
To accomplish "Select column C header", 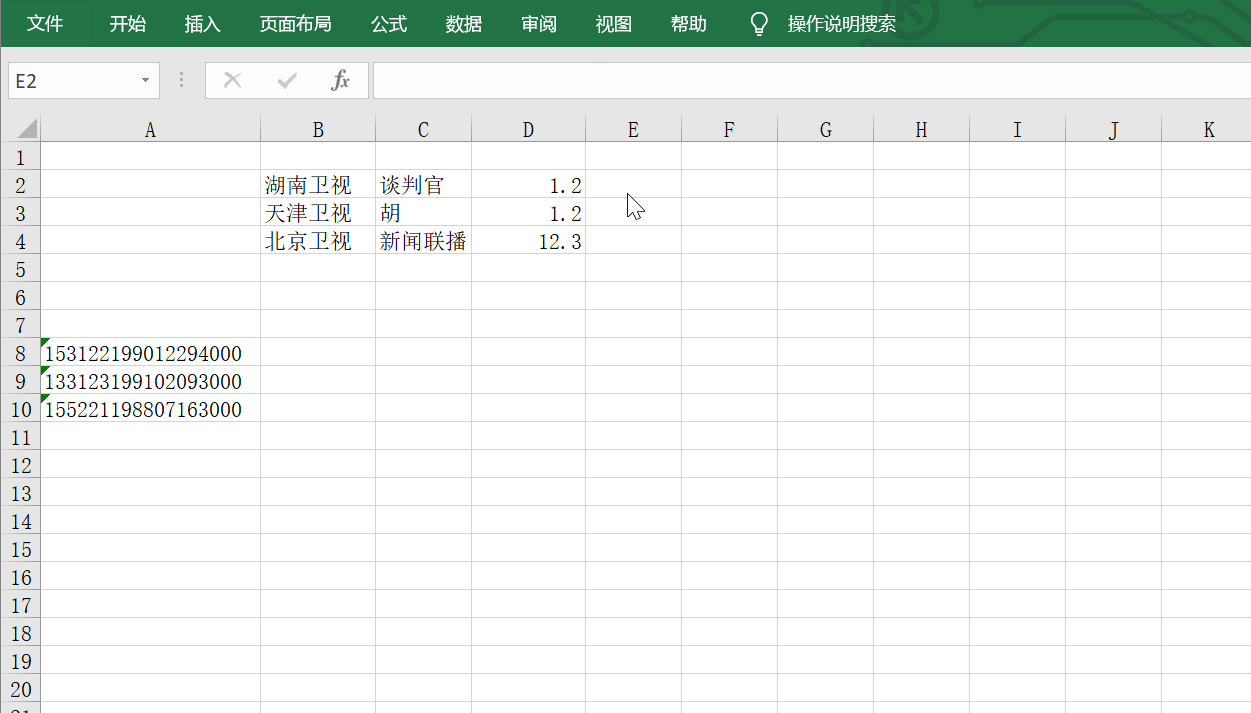I will (423, 130).
